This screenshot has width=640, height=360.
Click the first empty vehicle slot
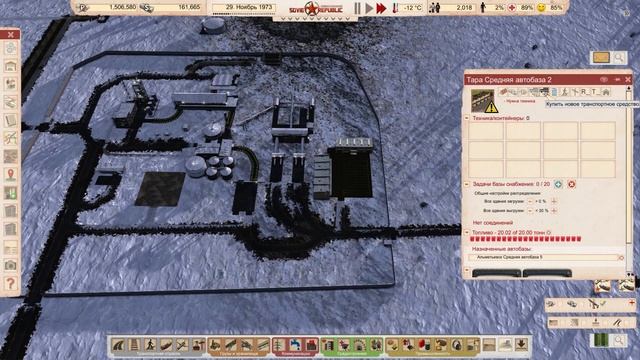pos(486,131)
